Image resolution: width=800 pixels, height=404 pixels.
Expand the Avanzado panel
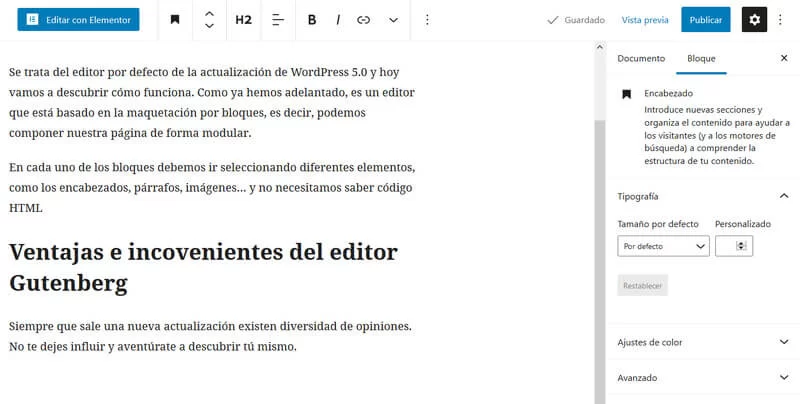point(703,377)
